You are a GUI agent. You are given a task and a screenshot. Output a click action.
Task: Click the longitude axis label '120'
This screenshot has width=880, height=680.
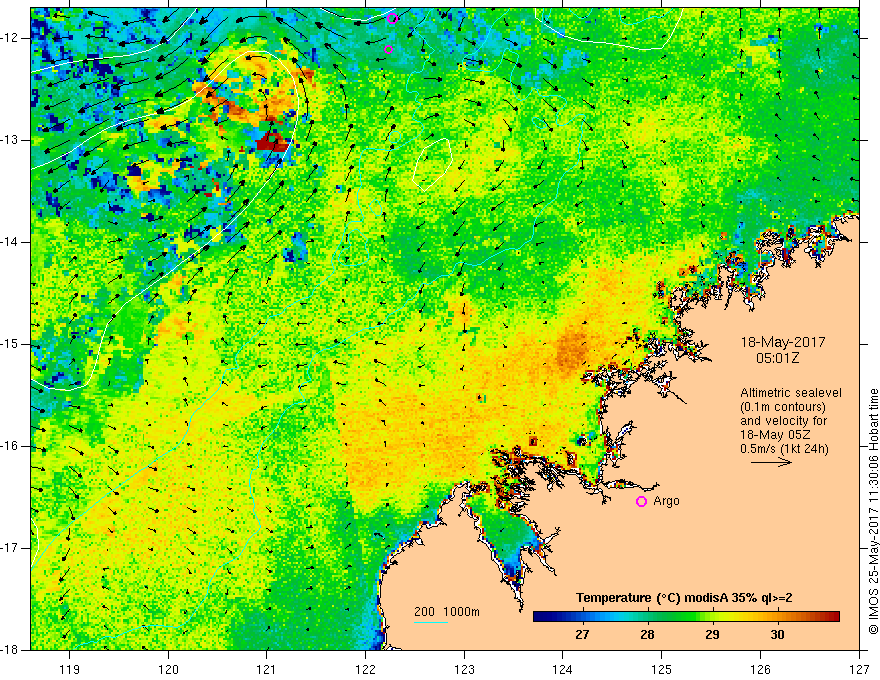pos(168,670)
